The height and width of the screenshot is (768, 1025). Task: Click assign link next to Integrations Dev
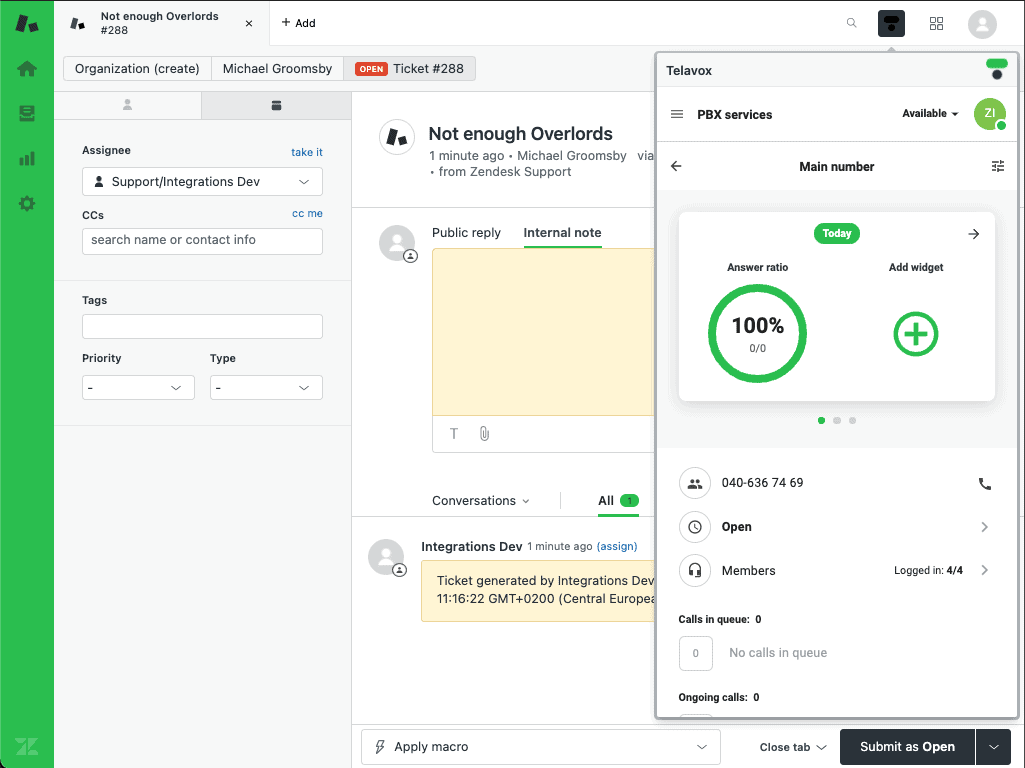(x=616, y=546)
